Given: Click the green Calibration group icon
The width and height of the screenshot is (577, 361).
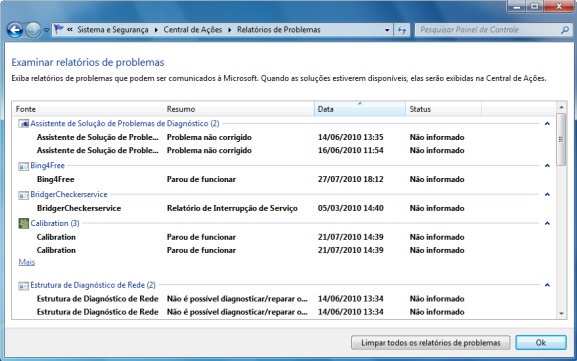Looking at the screenshot, I should (24, 223).
